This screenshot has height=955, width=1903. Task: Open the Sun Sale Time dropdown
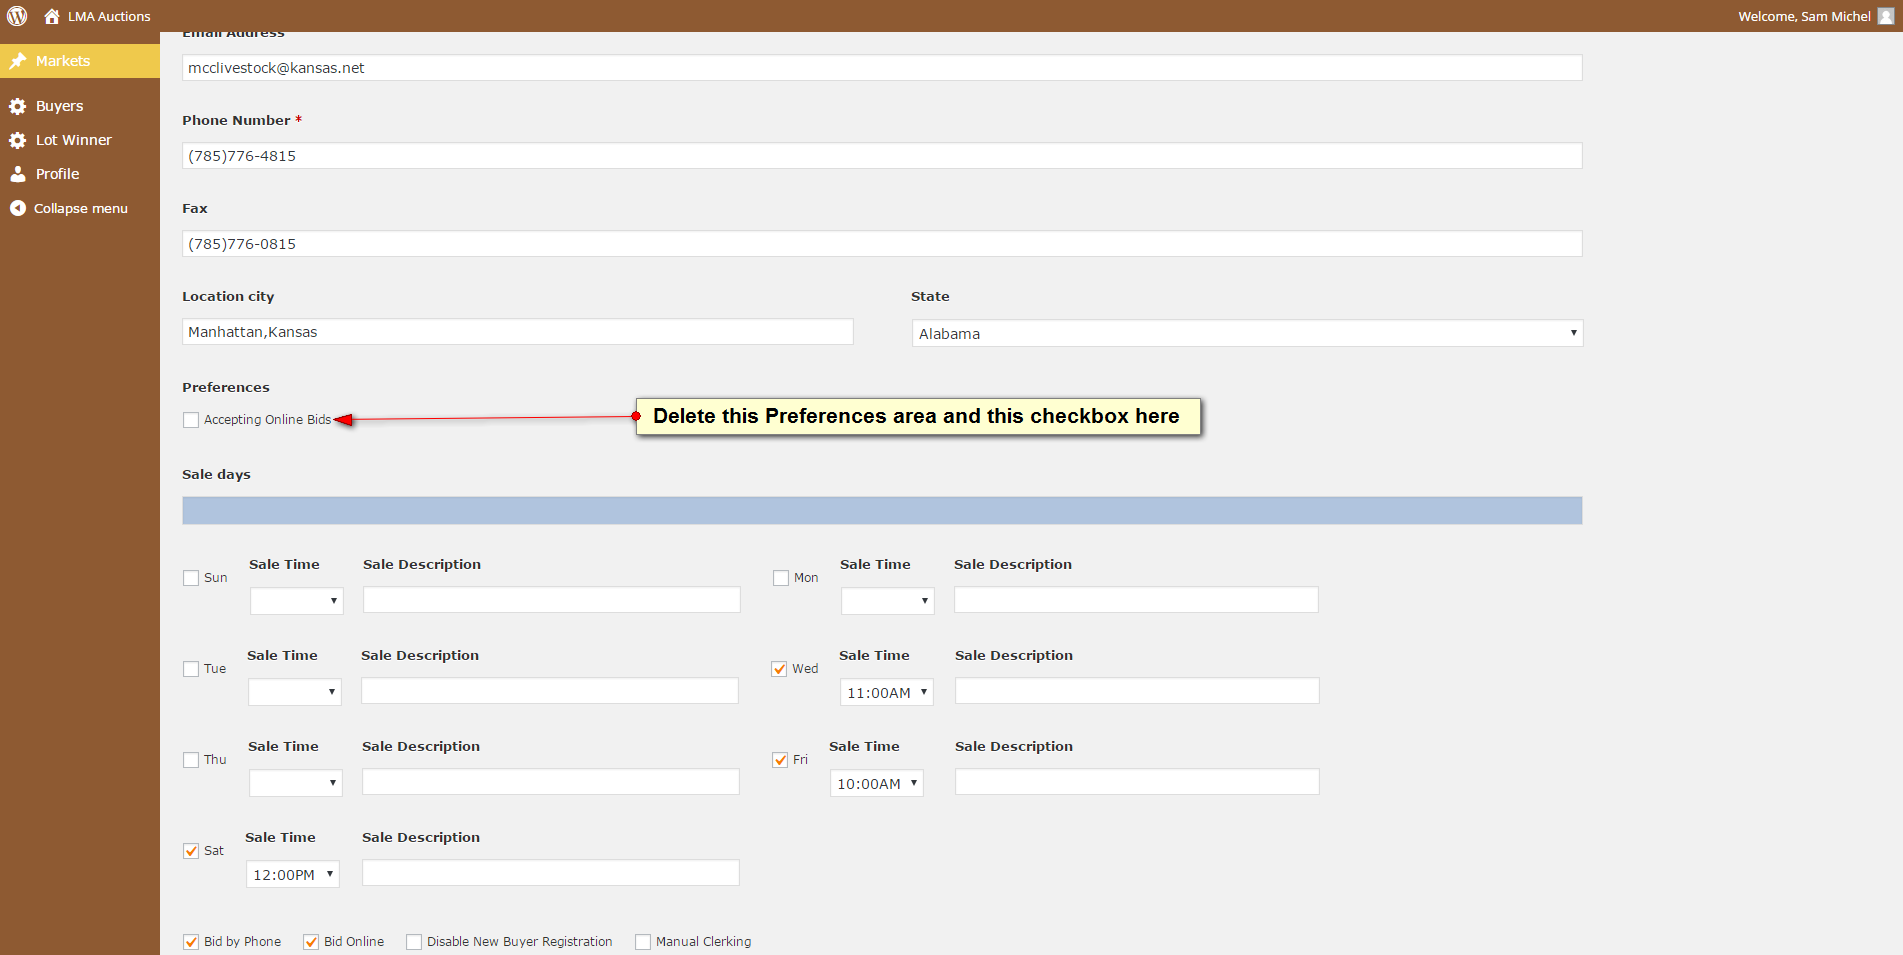click(x=297, y=601)
